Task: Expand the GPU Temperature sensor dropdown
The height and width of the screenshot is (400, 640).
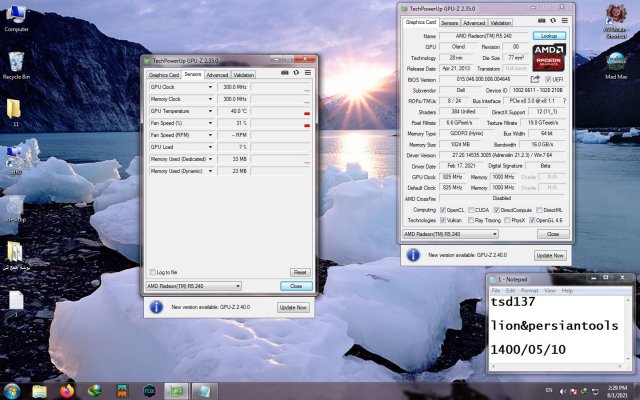Action: click(x=211, y=111)
